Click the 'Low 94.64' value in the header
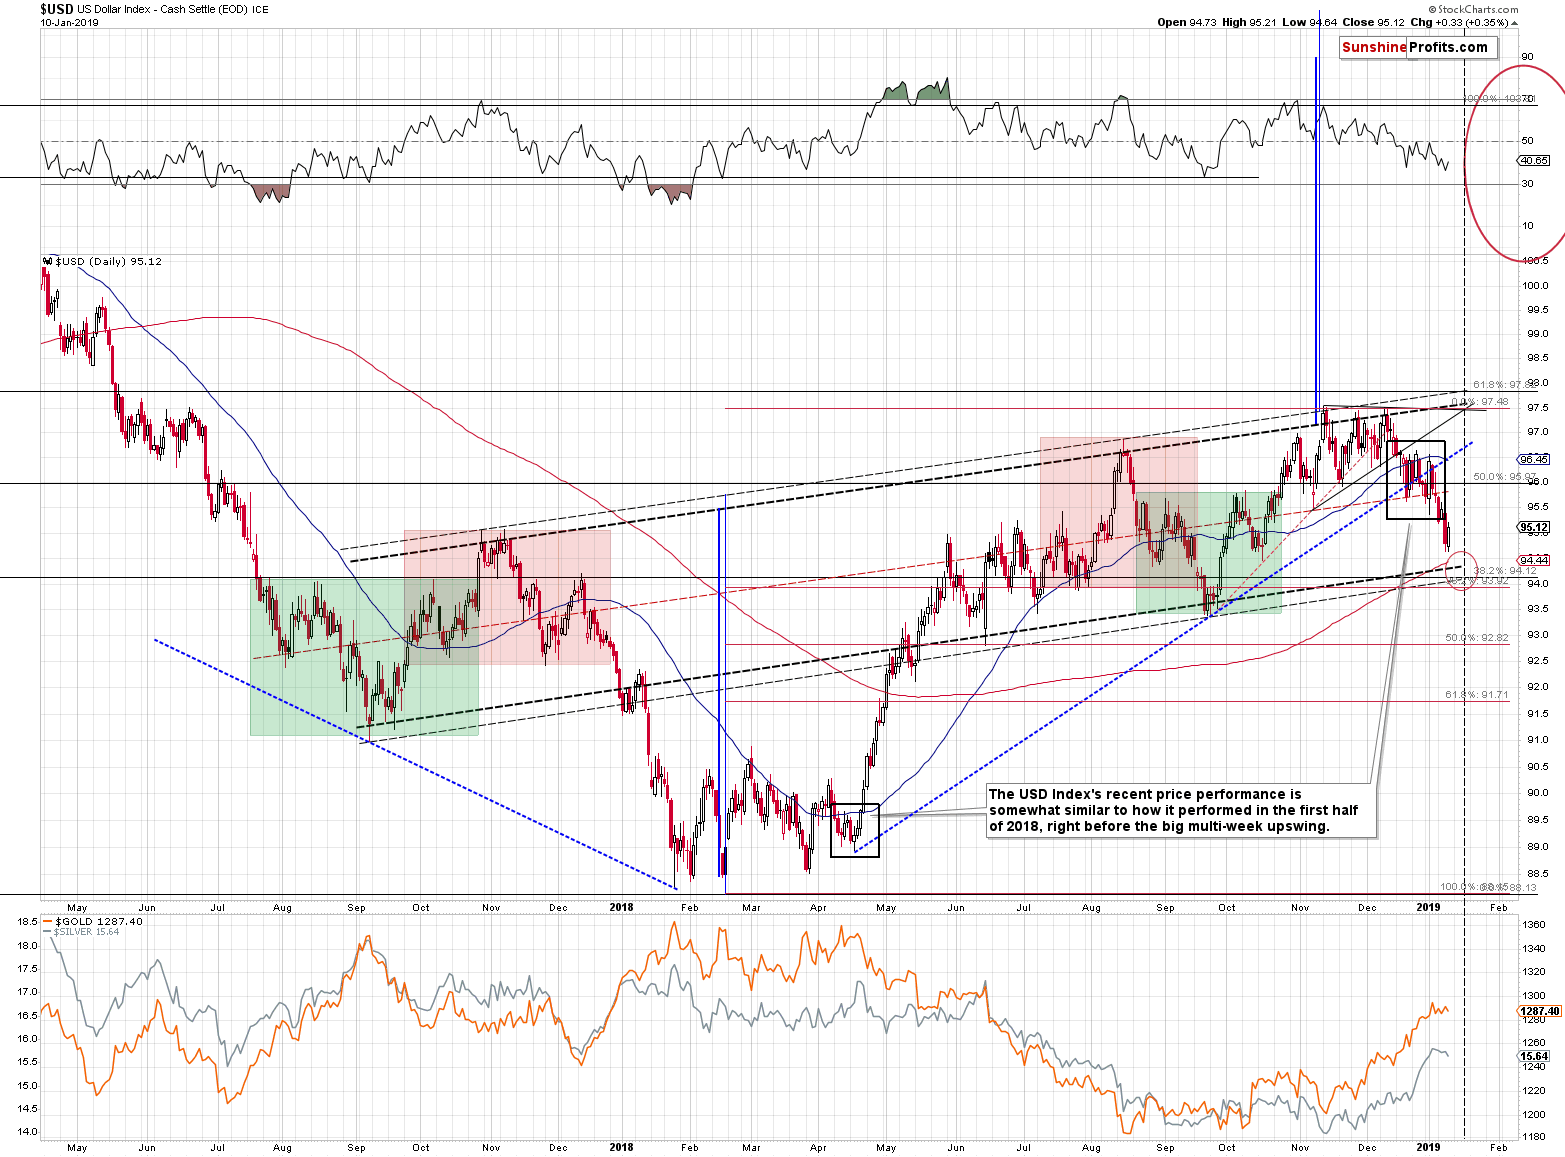The image size is (1565, 1157). click(x=1310, y=22)
